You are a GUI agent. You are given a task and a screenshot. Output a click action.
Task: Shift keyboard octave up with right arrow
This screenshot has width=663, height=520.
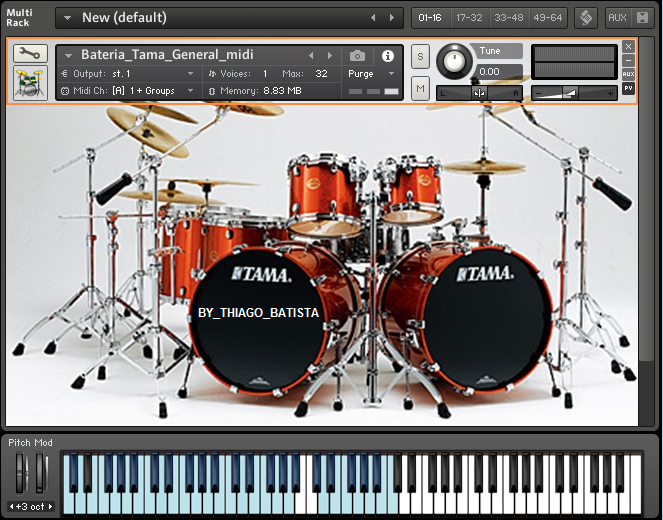pyautogui.click(x=50, y=506)
